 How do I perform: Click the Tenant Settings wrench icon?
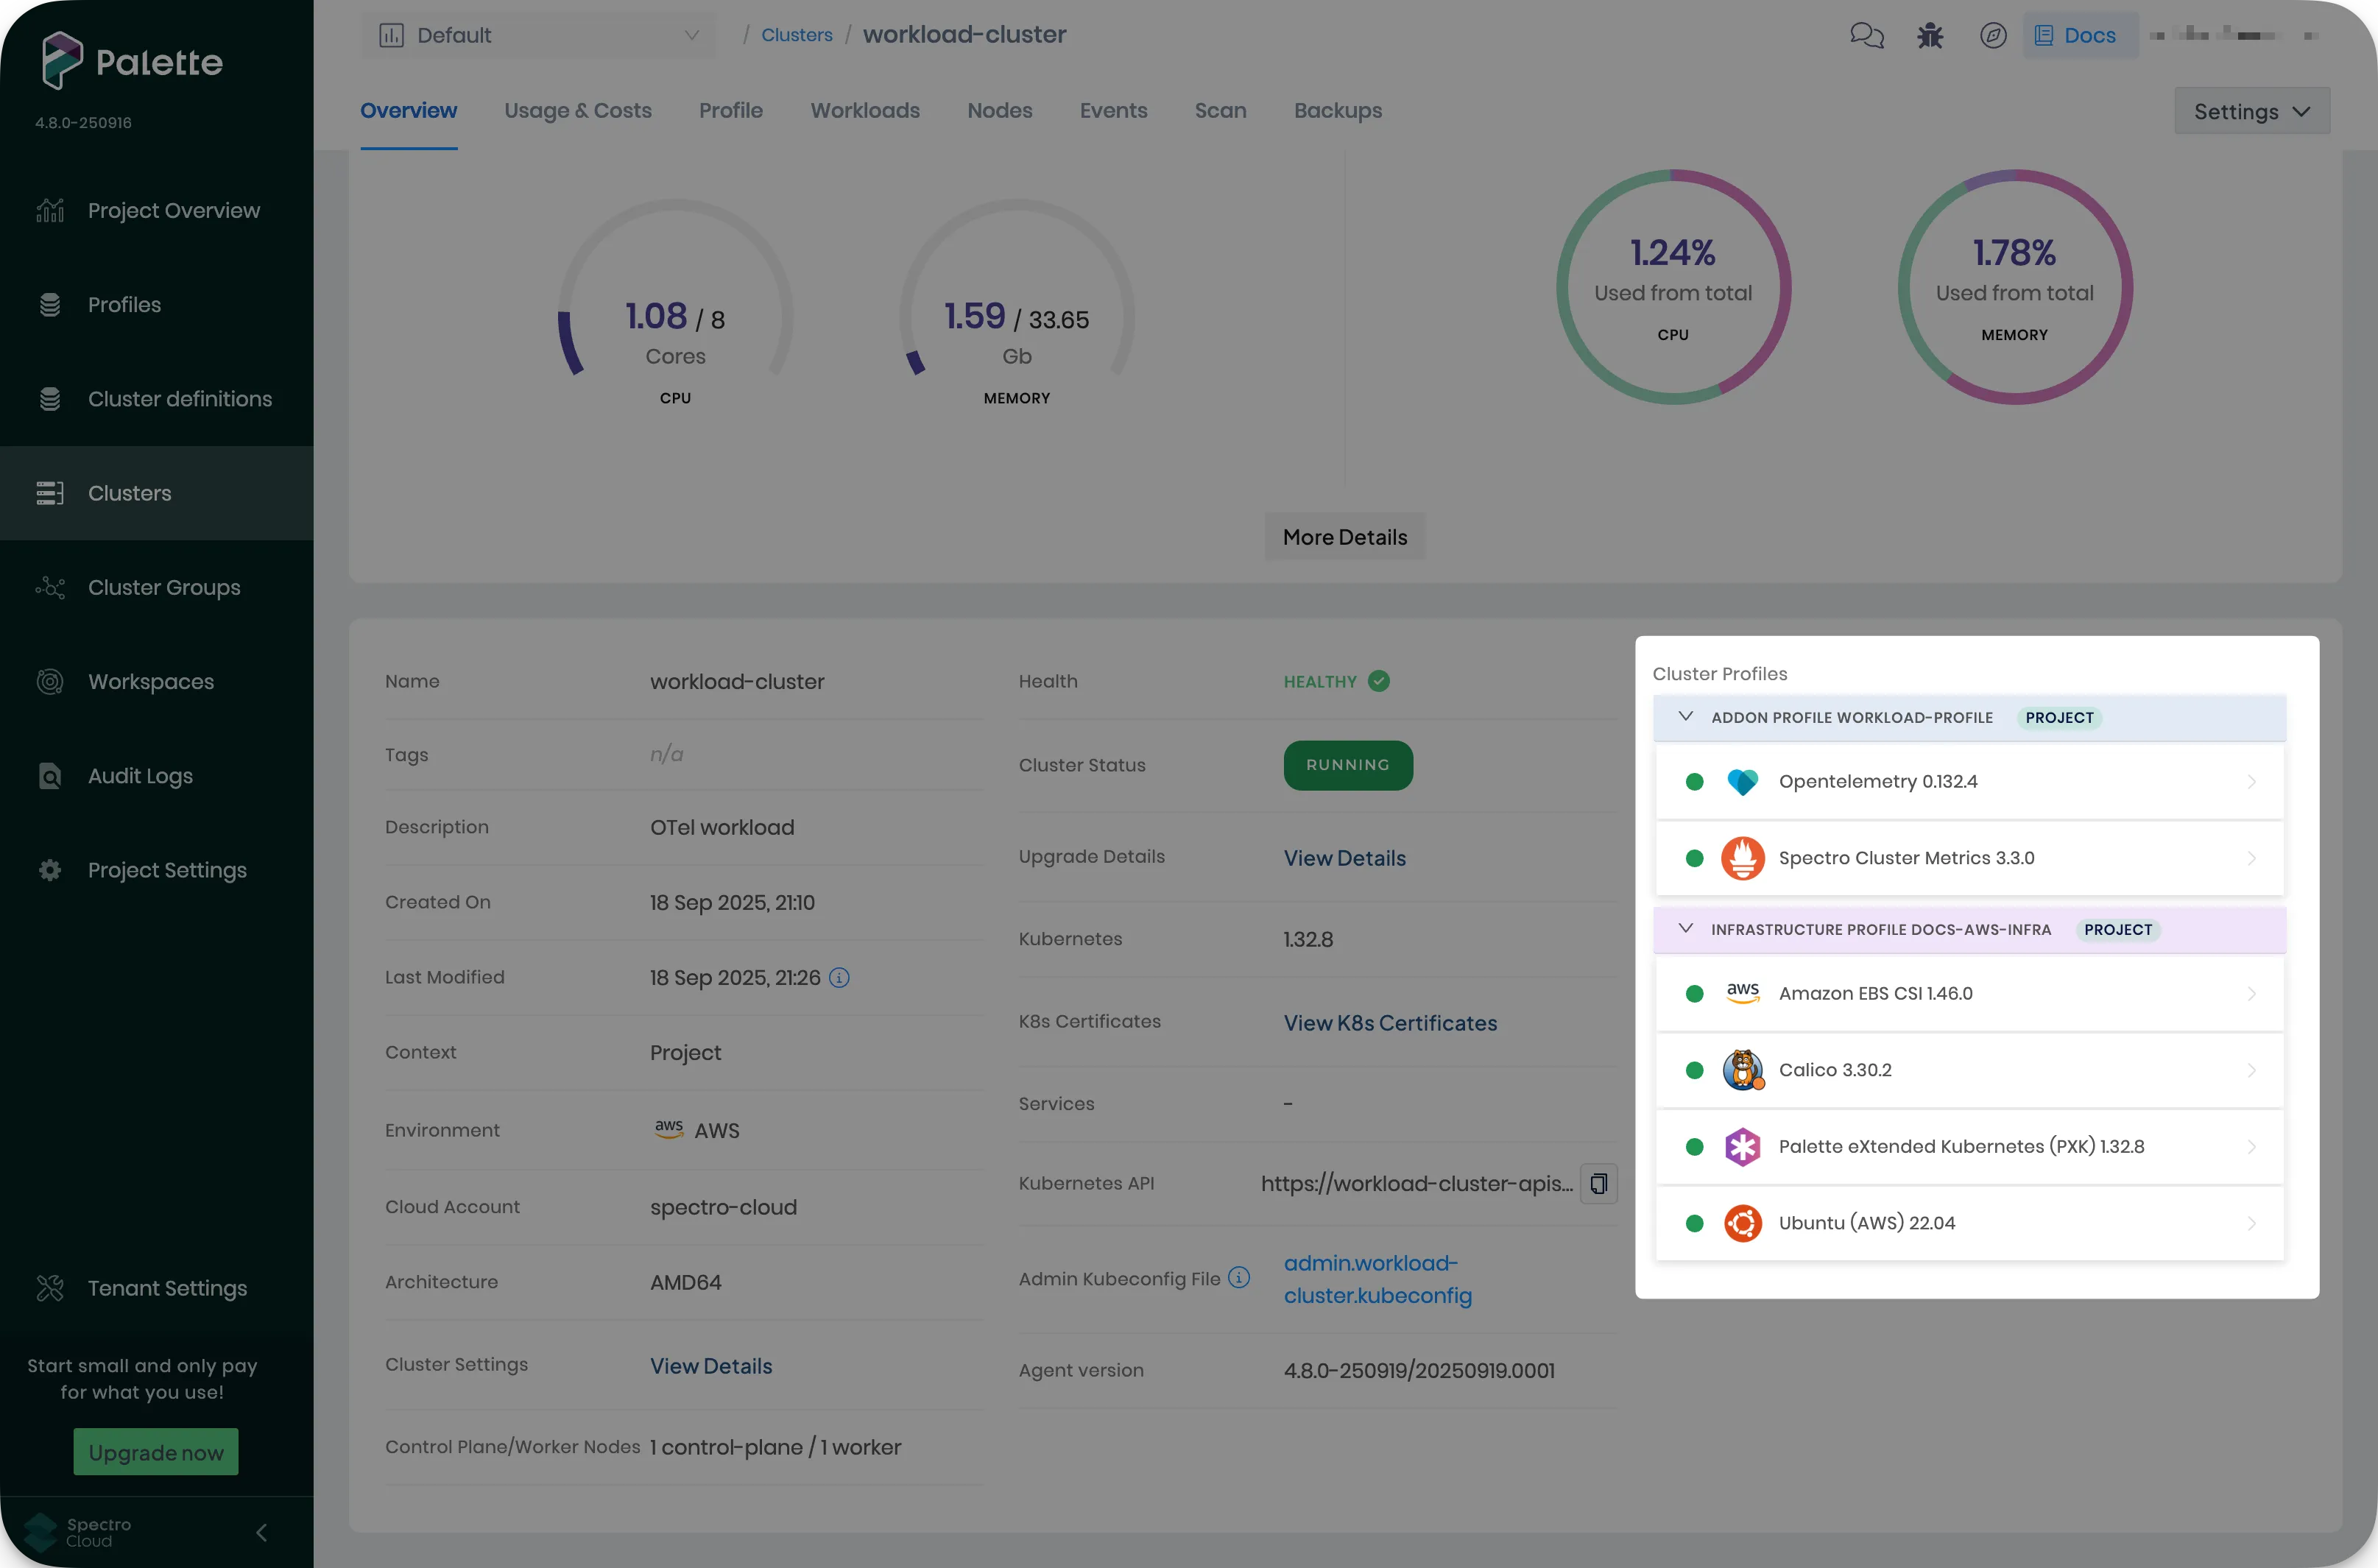coord(49,1288)
